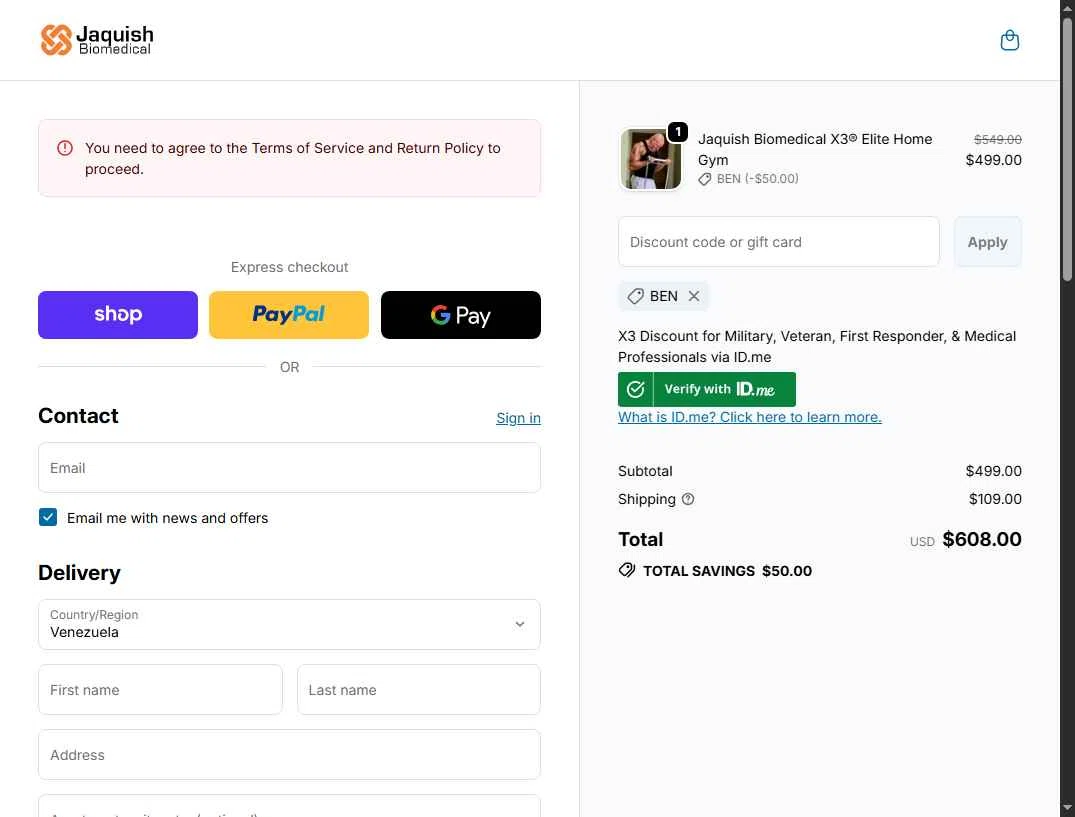
Task: Click the Shipping help question mark icon
Action: tap(688, 499)
